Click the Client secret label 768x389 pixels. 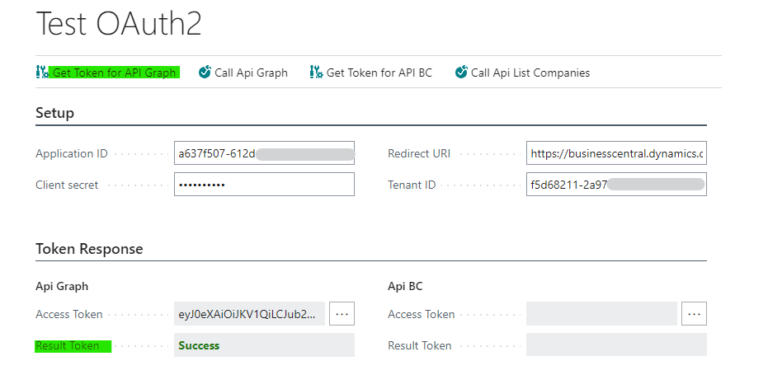(x=67, y=185)
